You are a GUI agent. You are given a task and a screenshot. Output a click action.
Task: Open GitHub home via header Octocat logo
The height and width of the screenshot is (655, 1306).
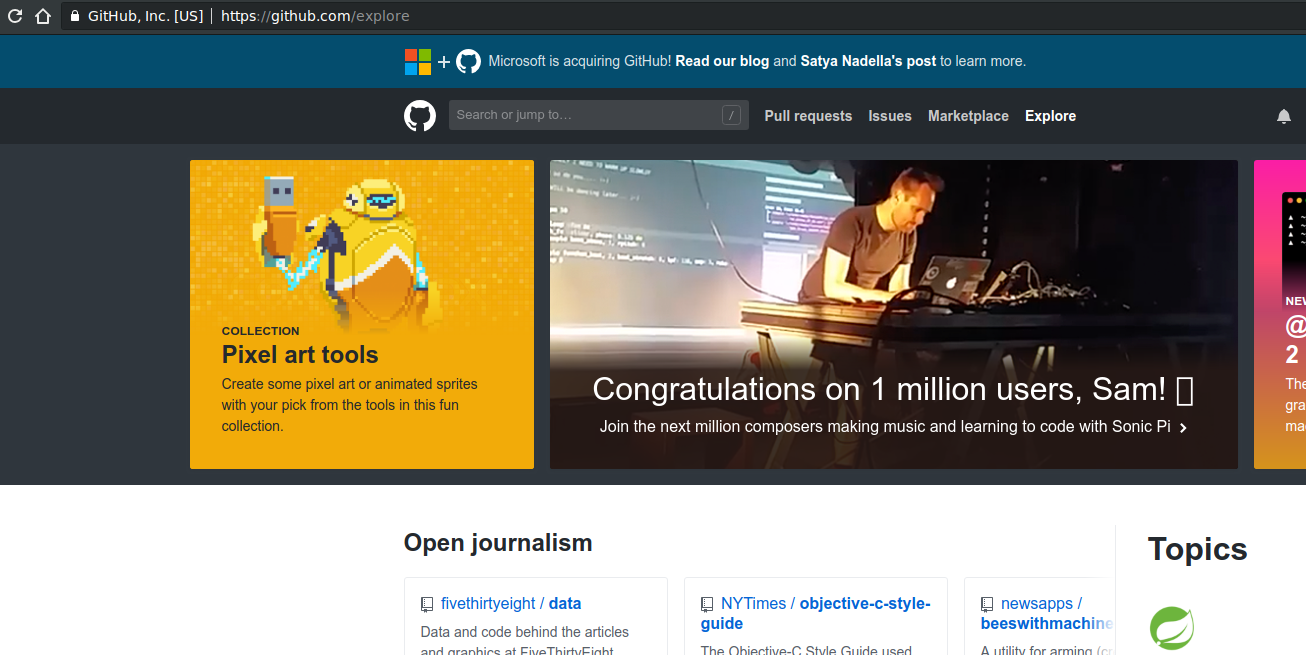tap(420, 116)
